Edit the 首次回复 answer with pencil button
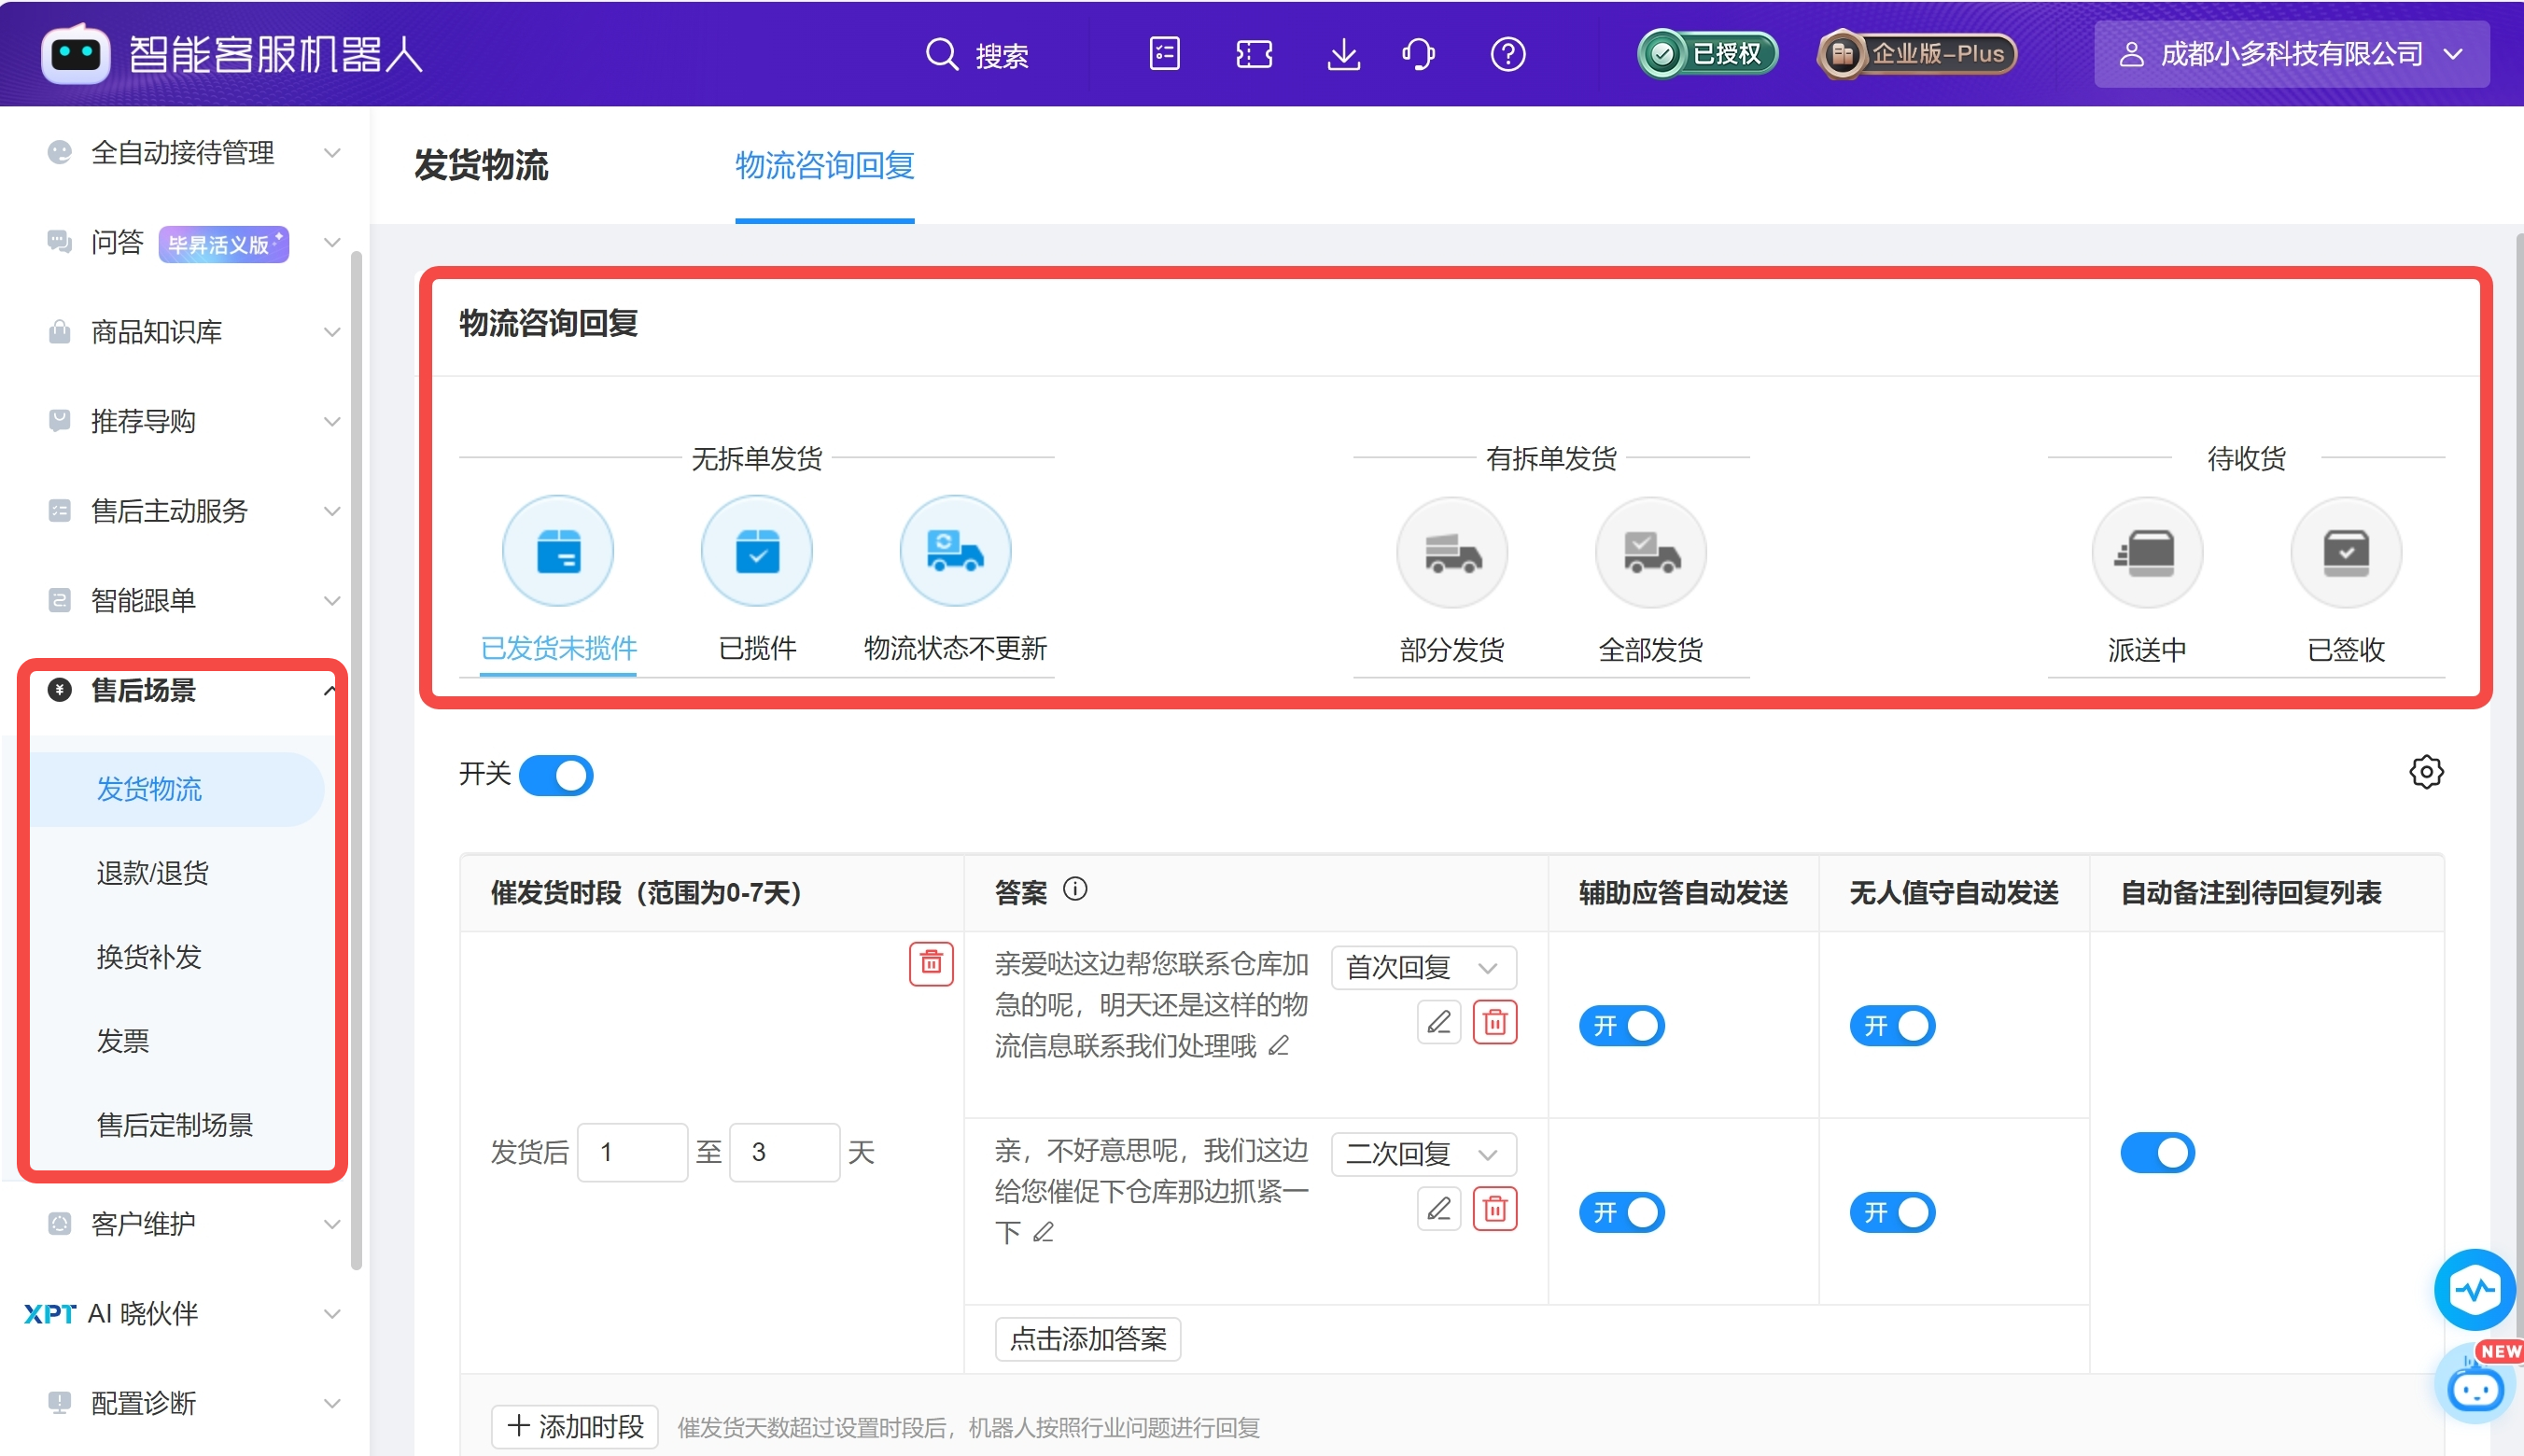 1439,1022
